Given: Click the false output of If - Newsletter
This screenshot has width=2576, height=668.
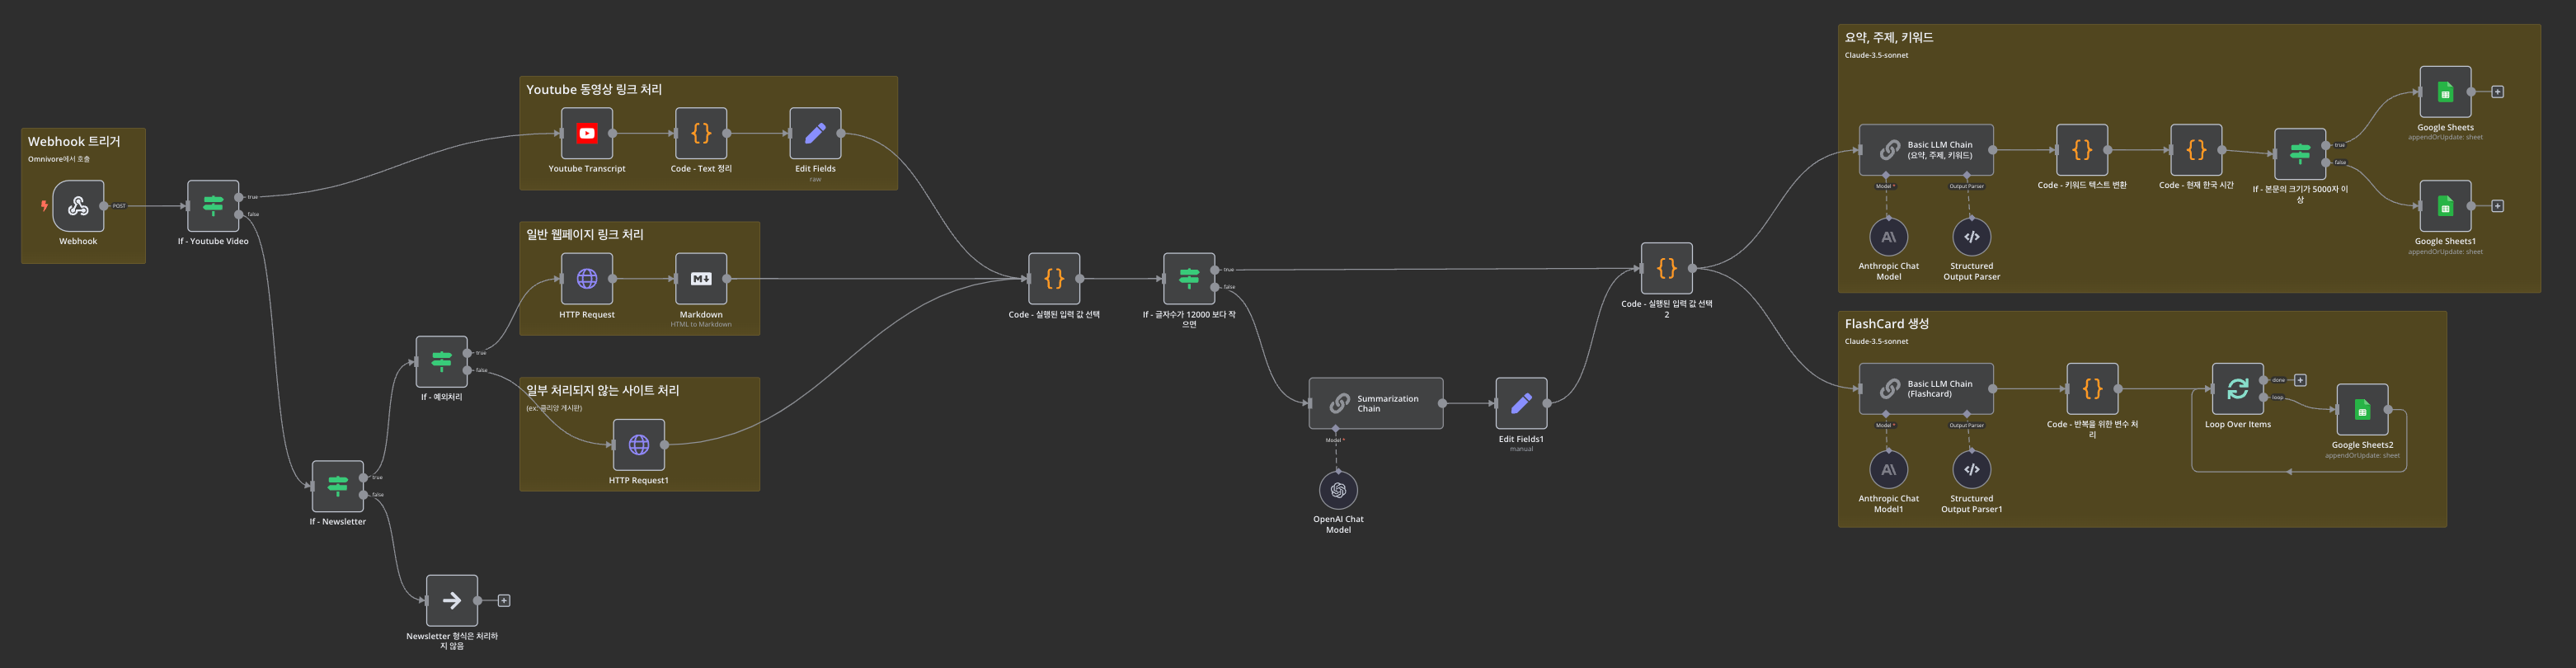Looking at the screenshot, I should click(364, 495).
